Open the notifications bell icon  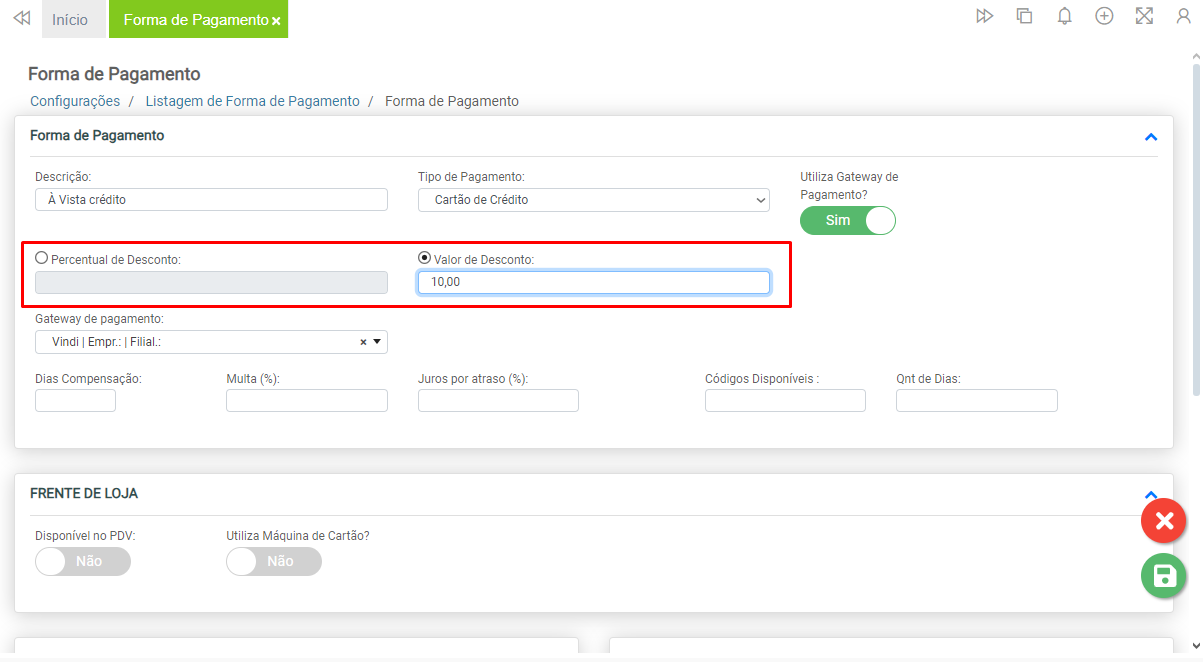(1065, 16)
